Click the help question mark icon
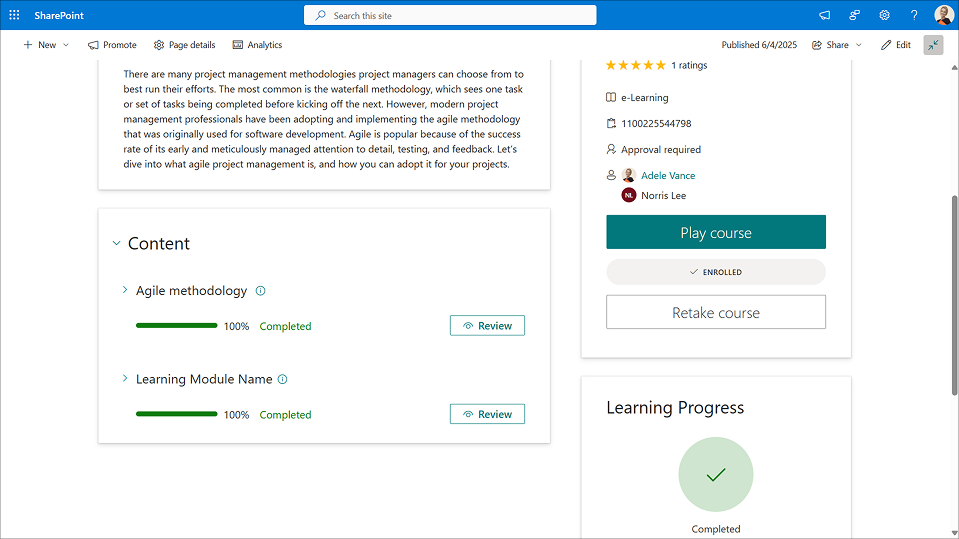The width and height of the screenshot is (959, 539). click(914, 15)
